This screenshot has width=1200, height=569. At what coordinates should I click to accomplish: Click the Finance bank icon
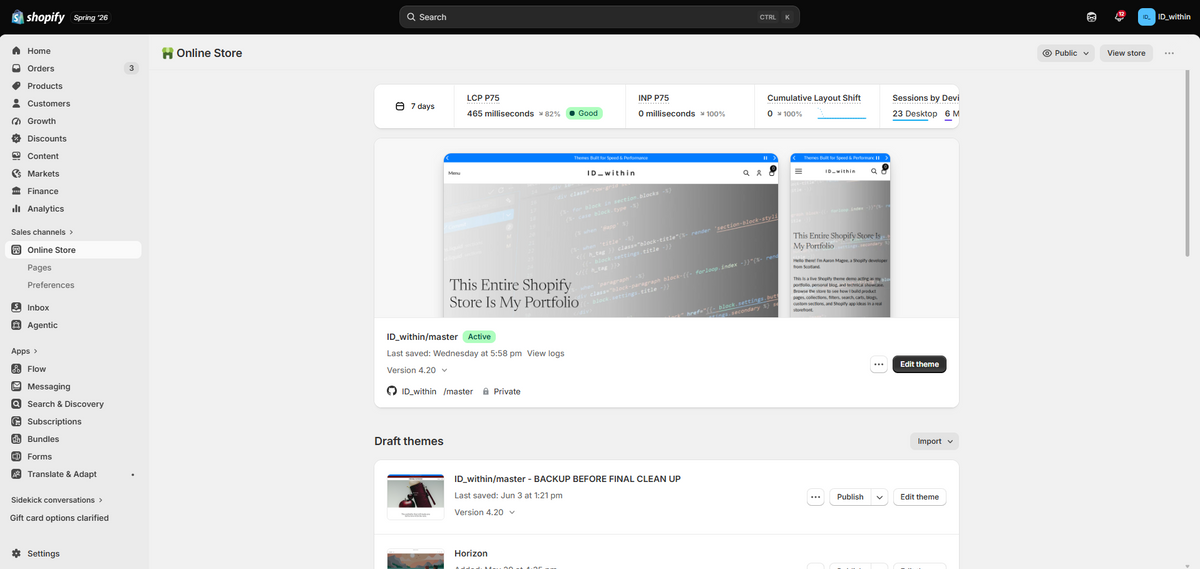[x=16, y=191]
